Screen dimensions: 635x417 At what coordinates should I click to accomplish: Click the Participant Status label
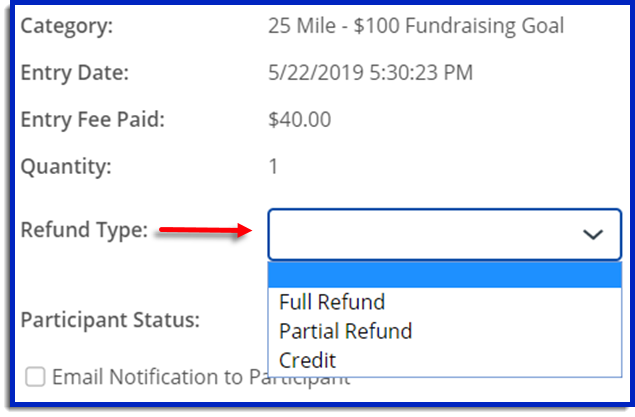click(x=110, y=320)
